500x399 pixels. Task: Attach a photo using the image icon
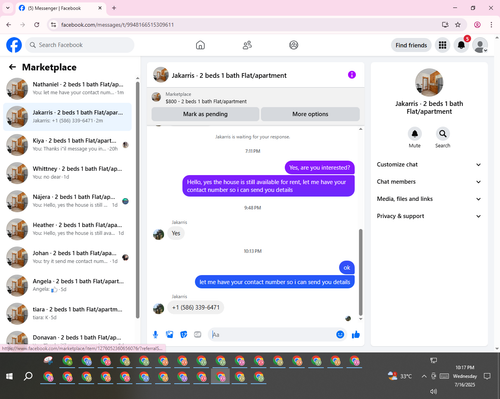(170, 334)
